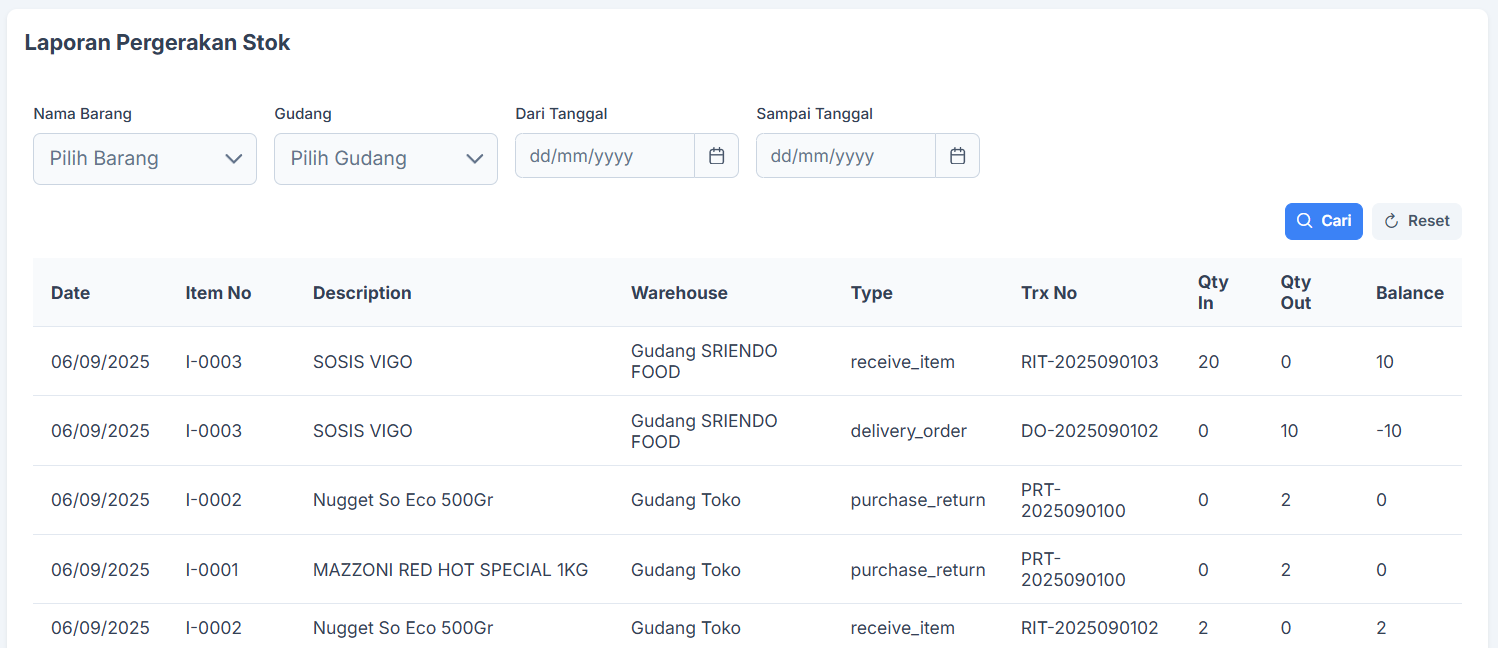Open the Pilih Gudang dropdown
1498x648 pixels.
click(385, 159)
